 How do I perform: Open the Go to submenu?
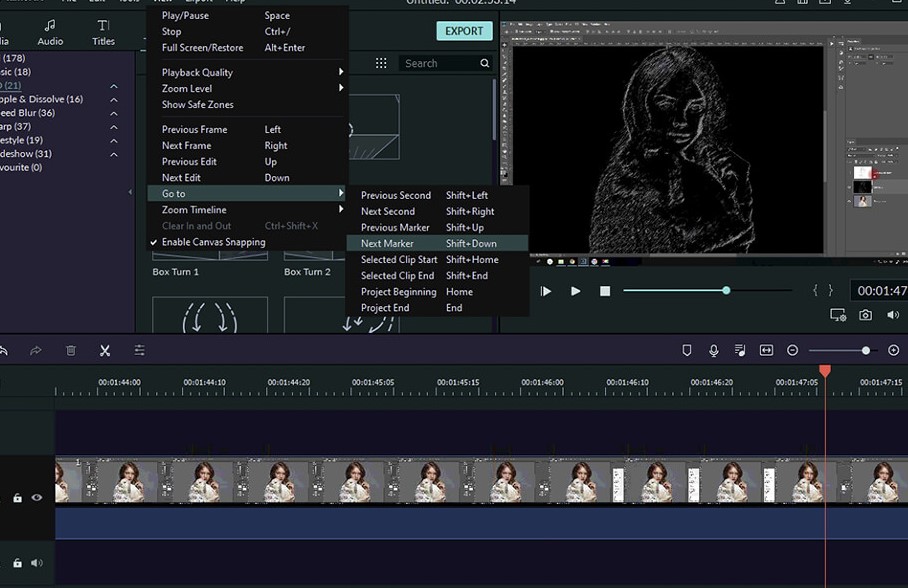247,193
